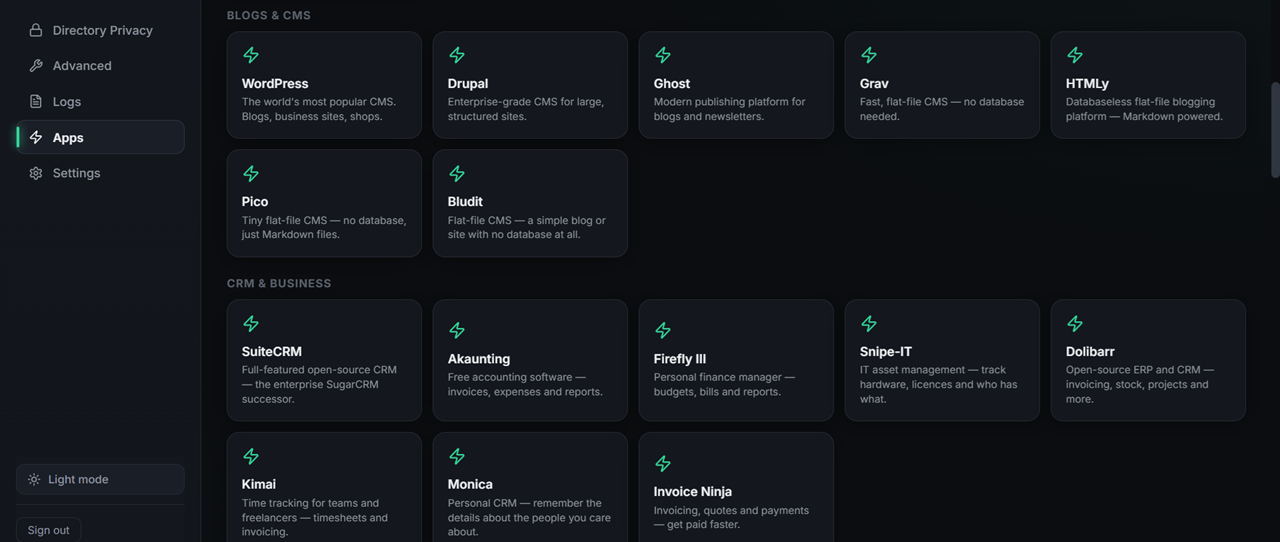Click the Sign out button
Image resolution: width=1280 pixels, height=542 pixels.
[x=49, y=530]
